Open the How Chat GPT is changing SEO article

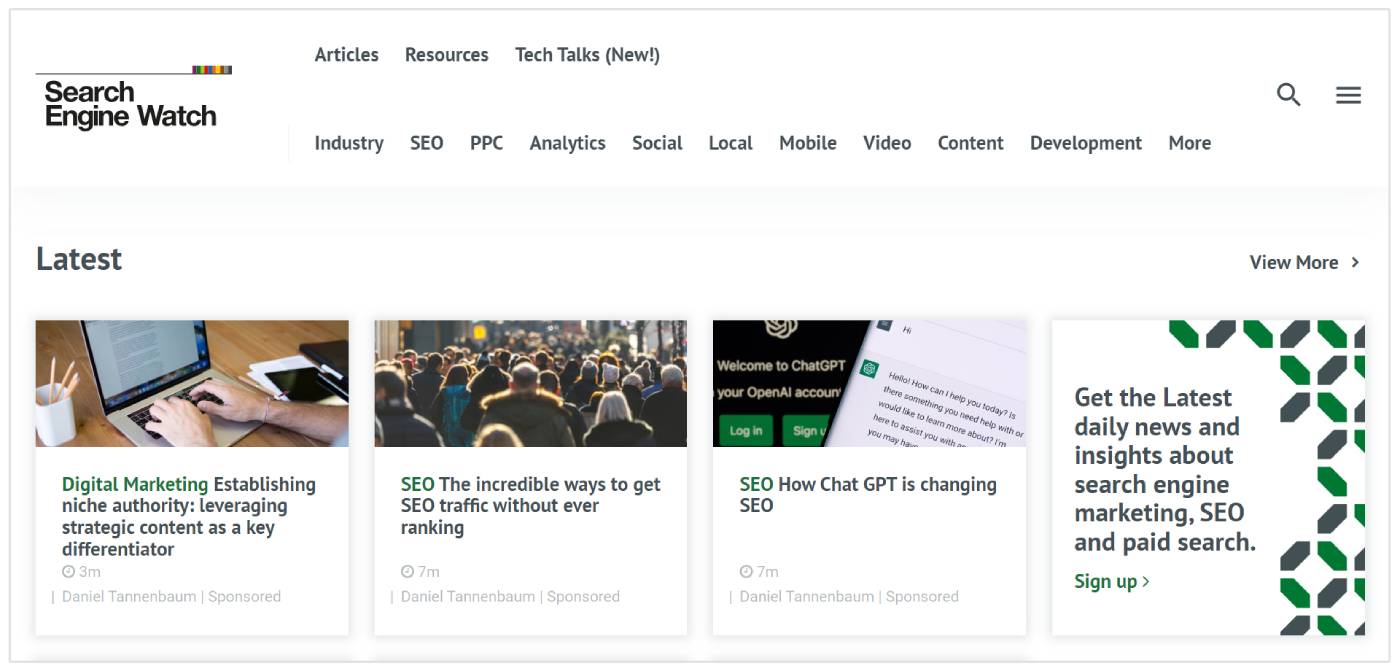(886, 485)
